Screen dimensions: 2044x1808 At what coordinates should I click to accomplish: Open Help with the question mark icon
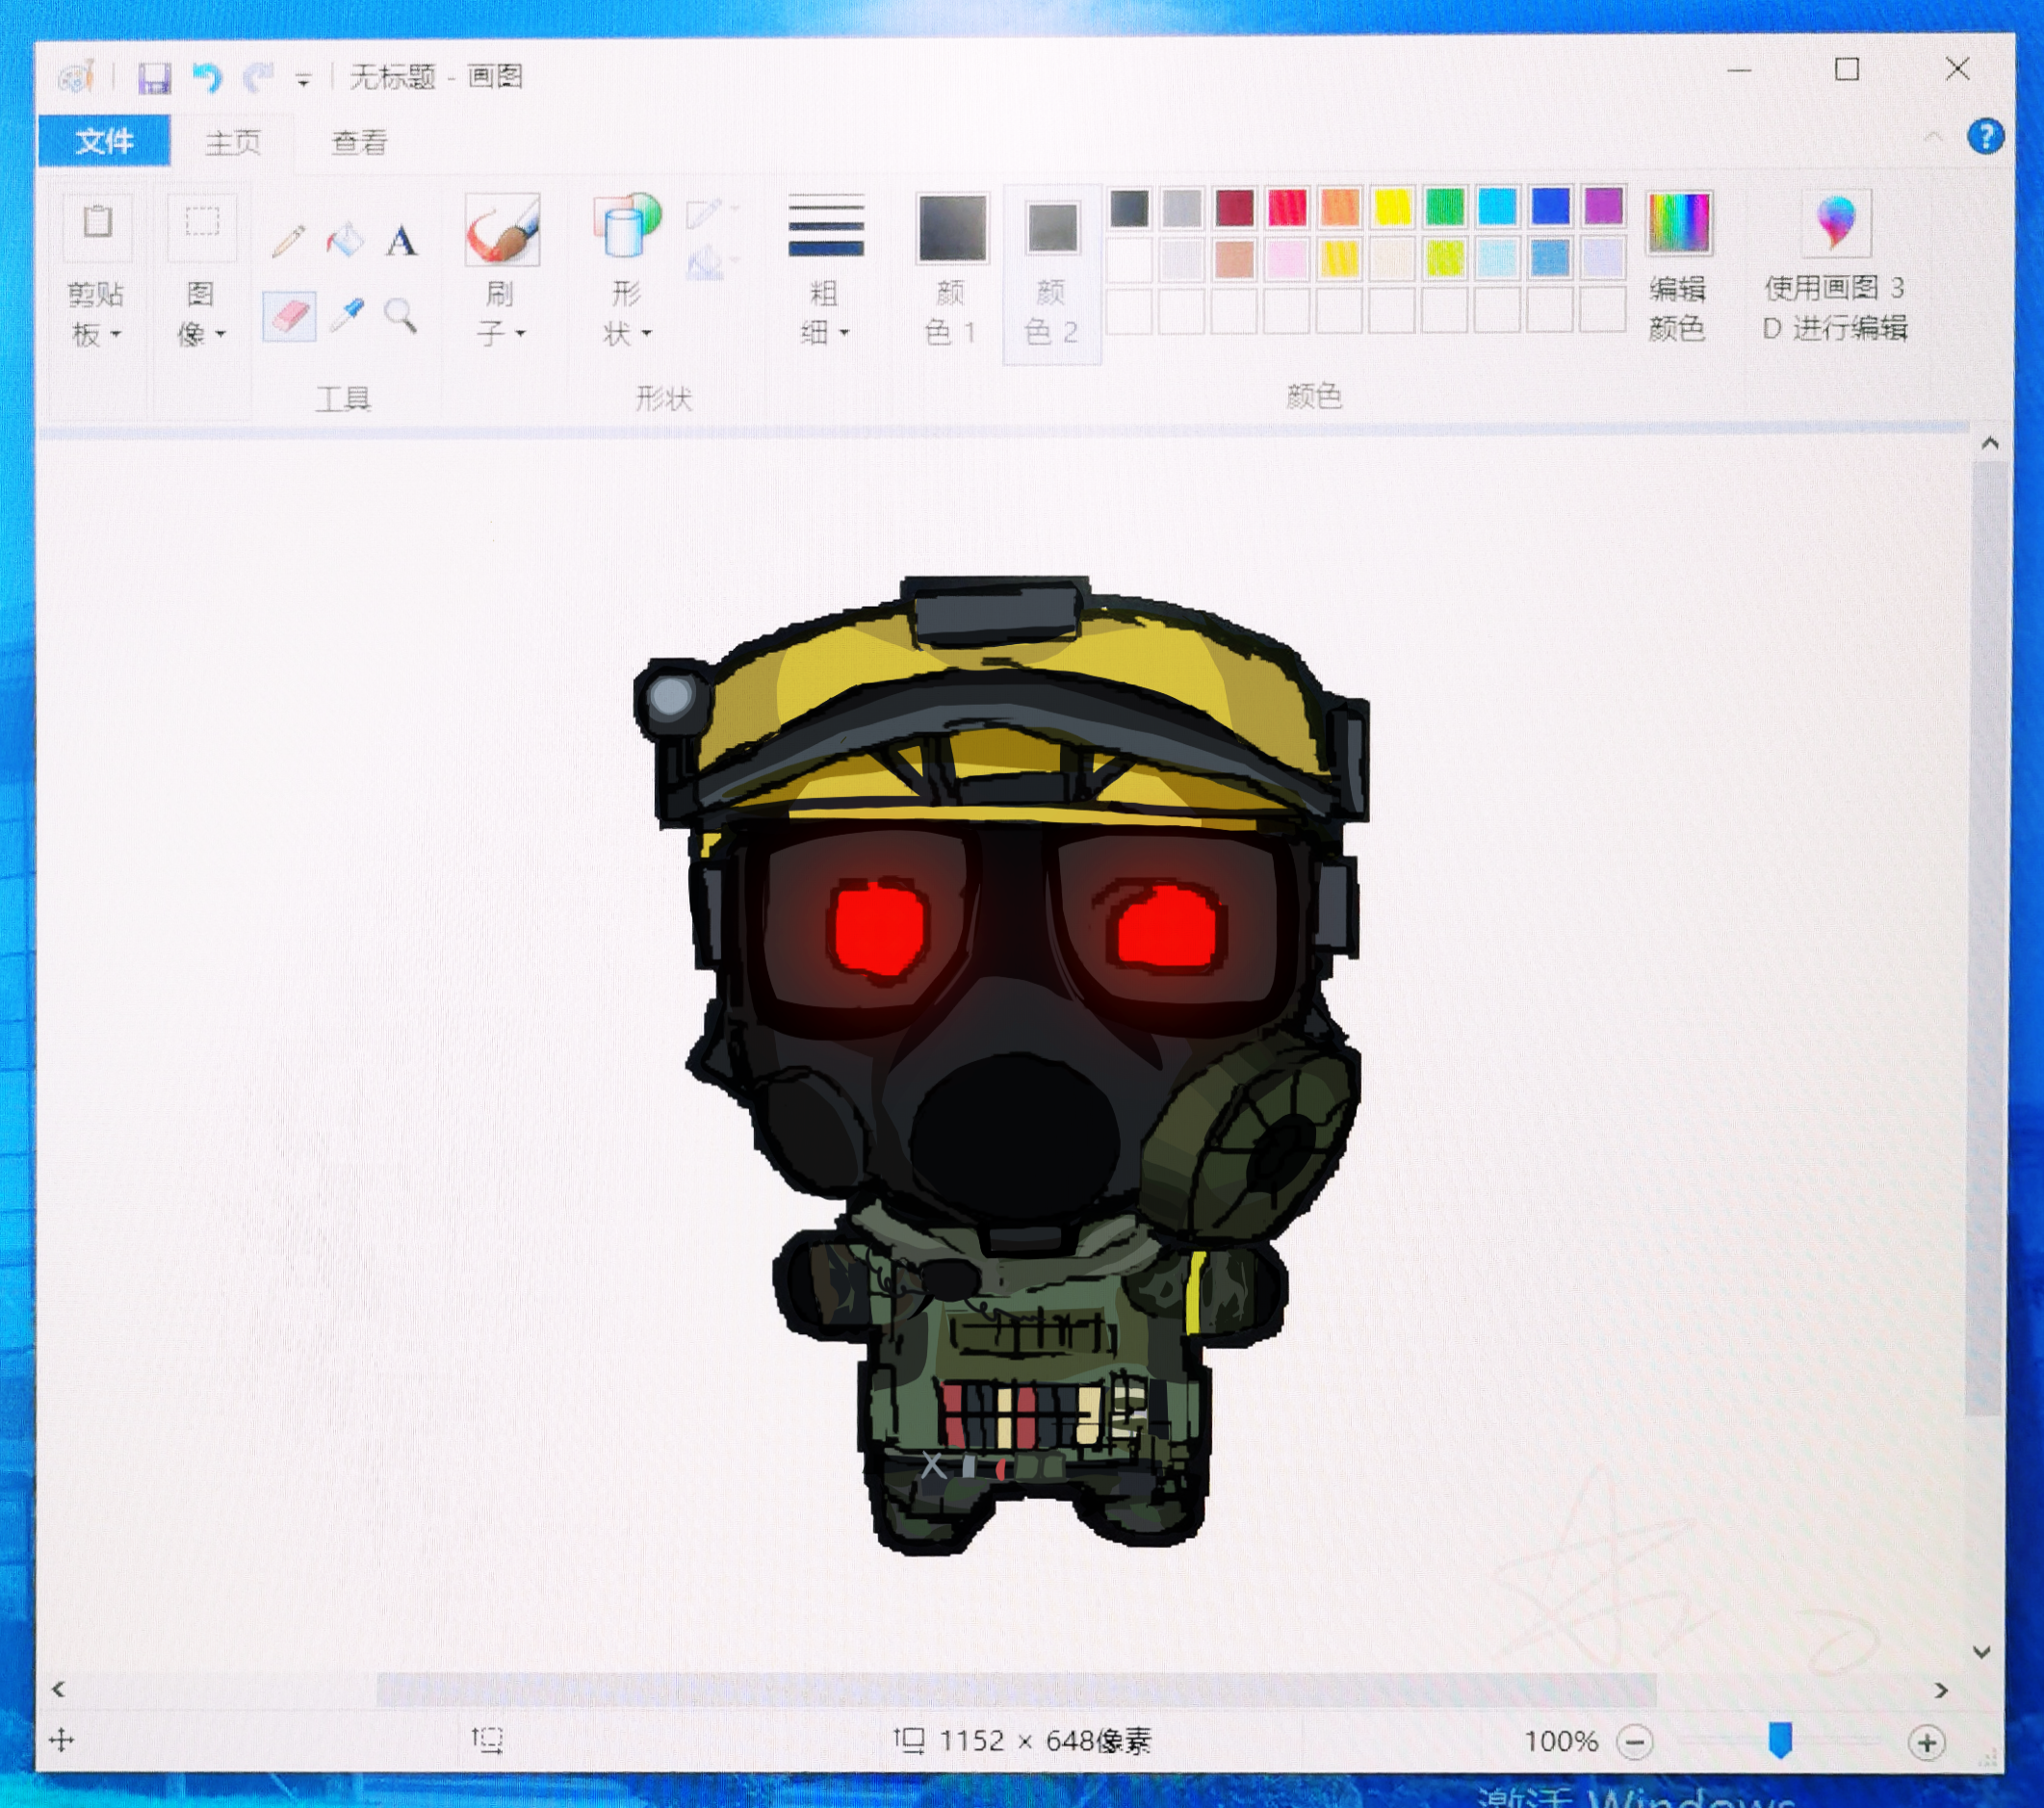click(1985, 136)
